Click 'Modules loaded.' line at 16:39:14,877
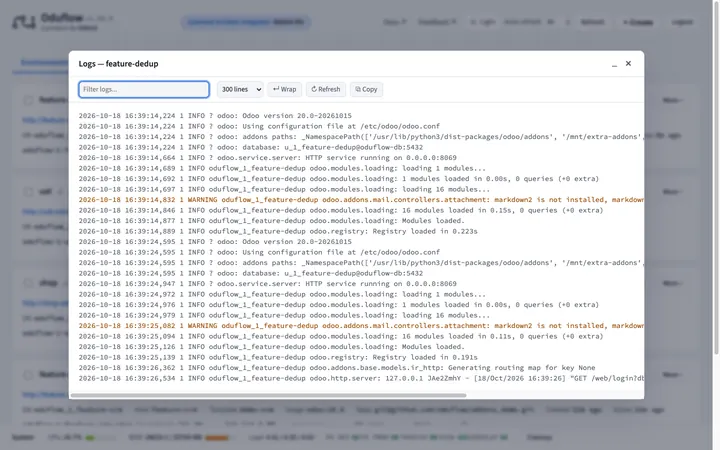 (271, 221)
